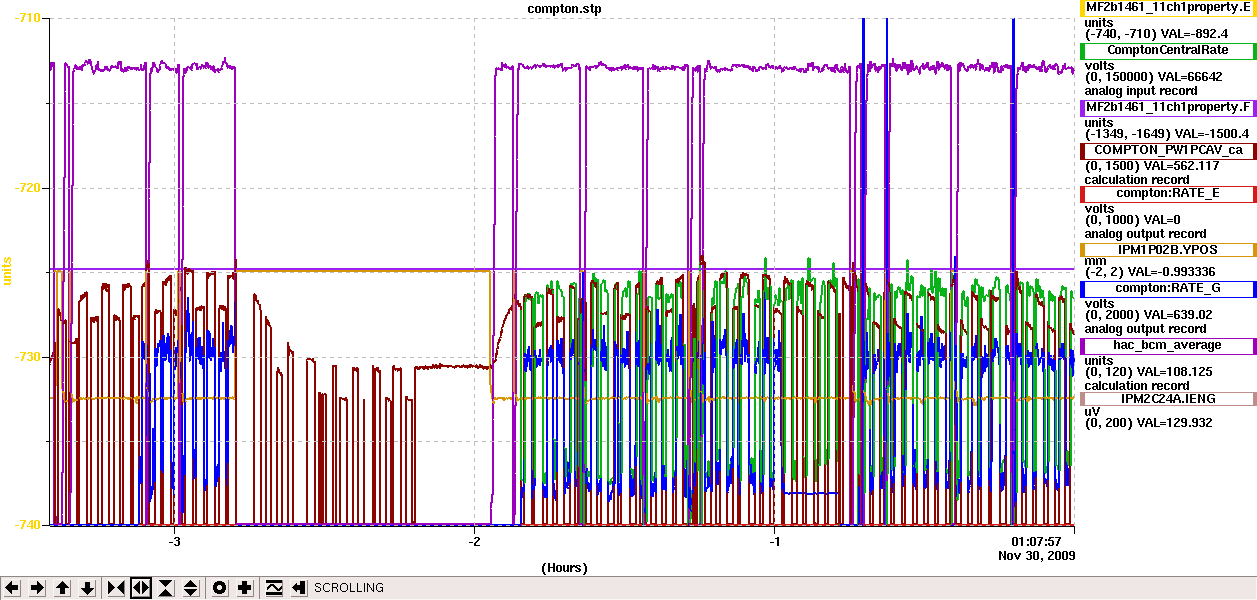Viewport: 1257px width, 600px height.
Task: Select the MF2b1461_11ch1property.F legend entry
Action: [1168, 107]
